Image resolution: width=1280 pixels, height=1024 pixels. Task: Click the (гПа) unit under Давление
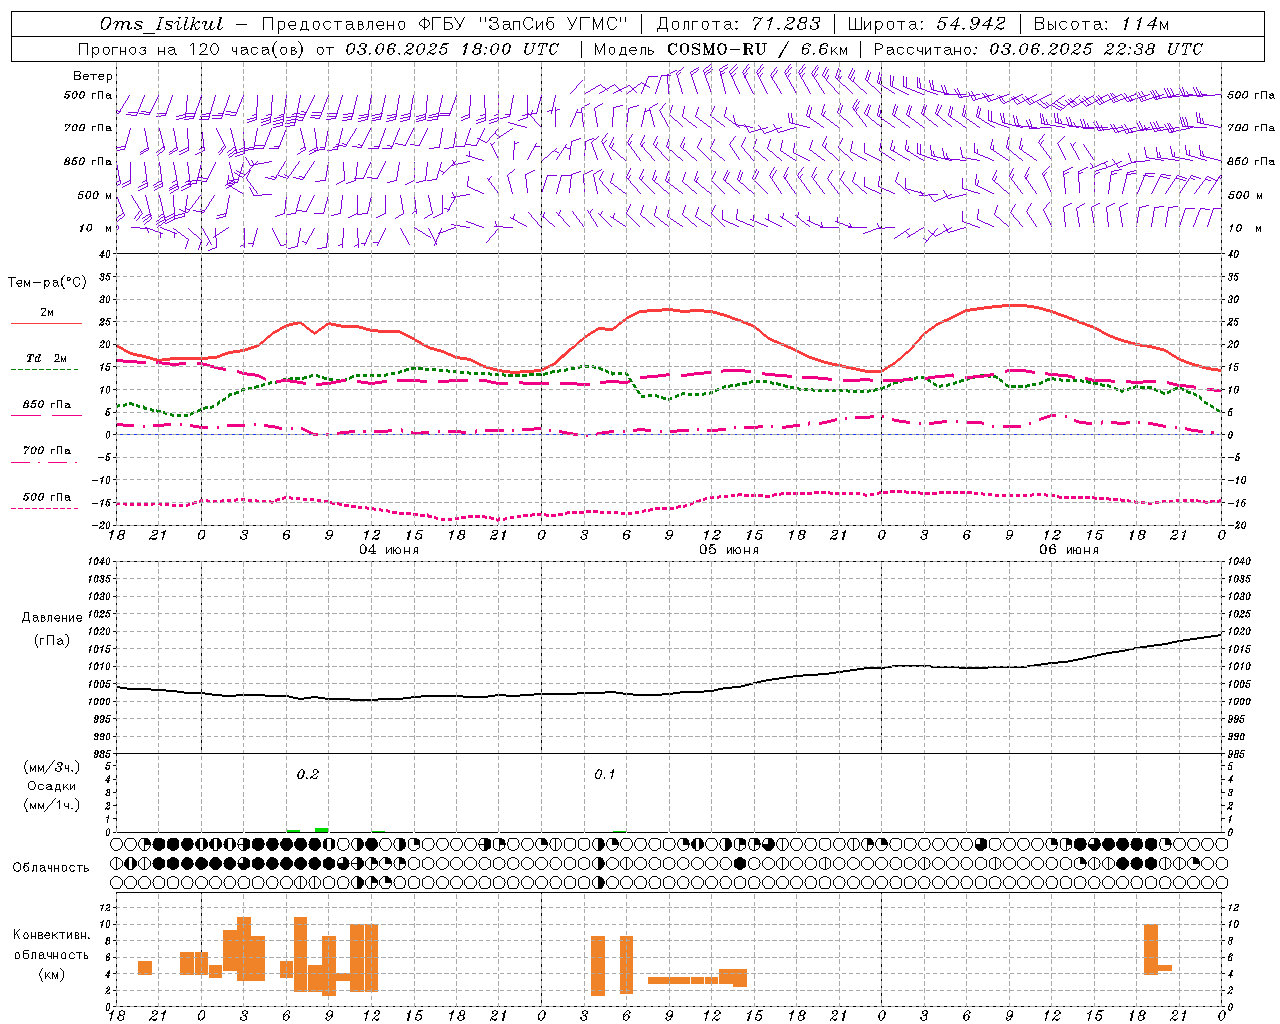(52, 640)
